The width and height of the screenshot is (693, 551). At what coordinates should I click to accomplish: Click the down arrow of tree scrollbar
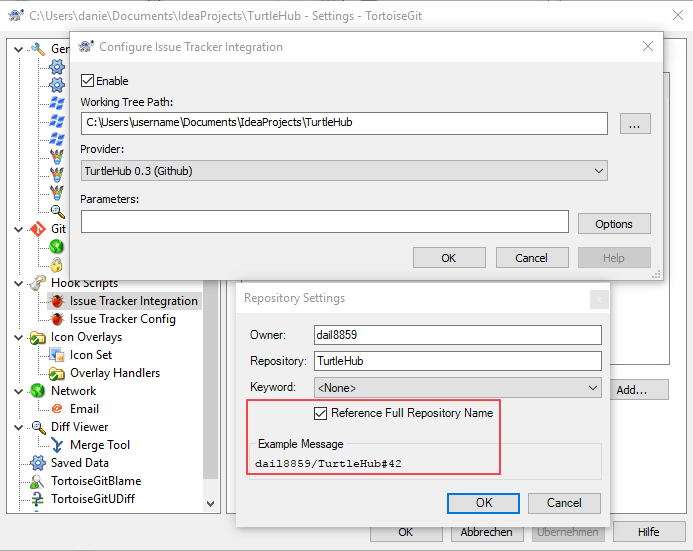(x=211, y=504)
